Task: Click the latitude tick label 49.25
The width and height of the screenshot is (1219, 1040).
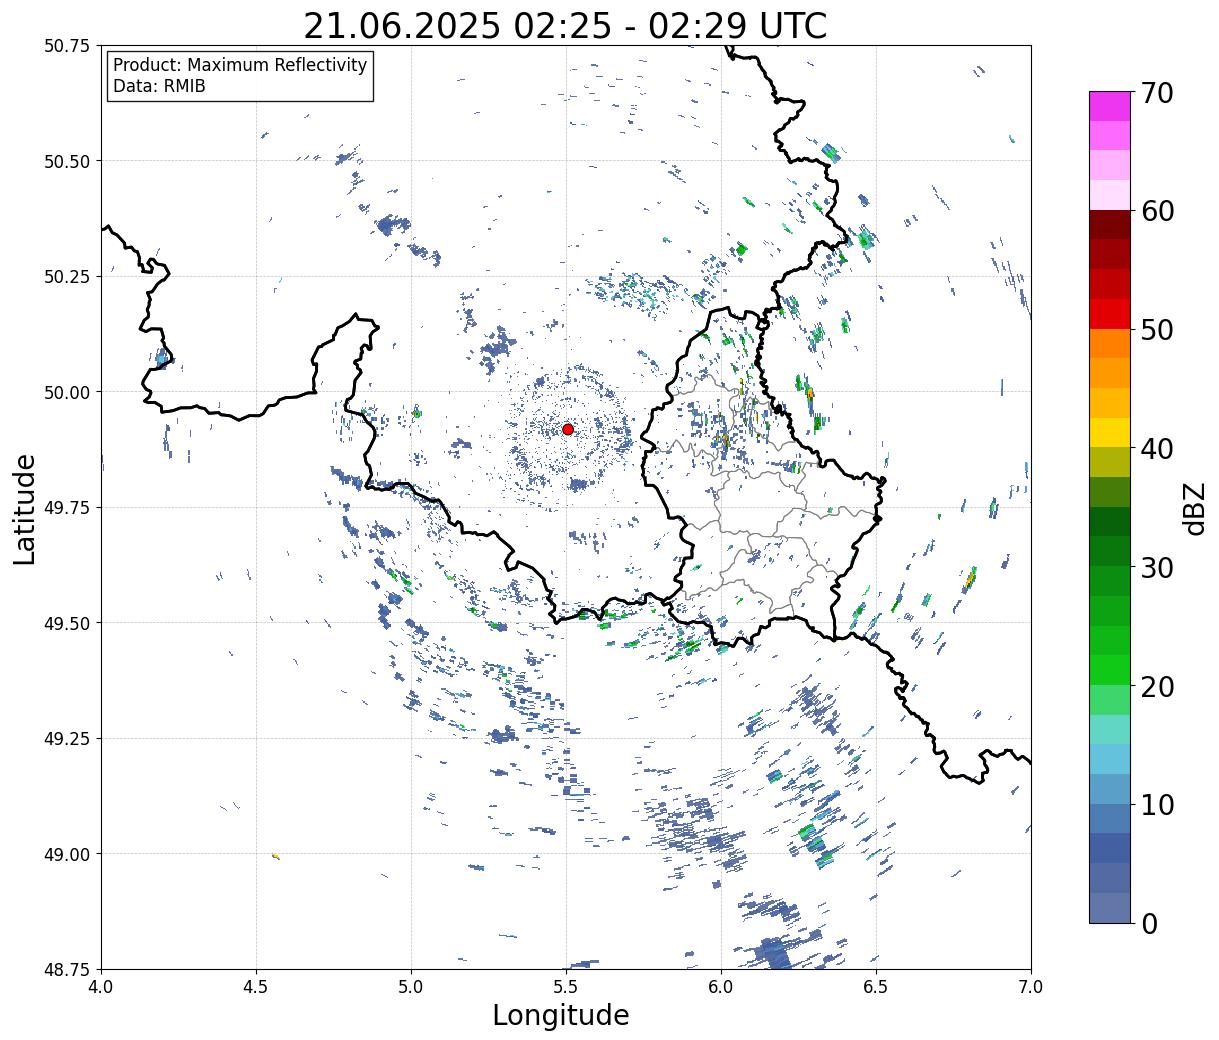Action: click(x=66, y=739)
